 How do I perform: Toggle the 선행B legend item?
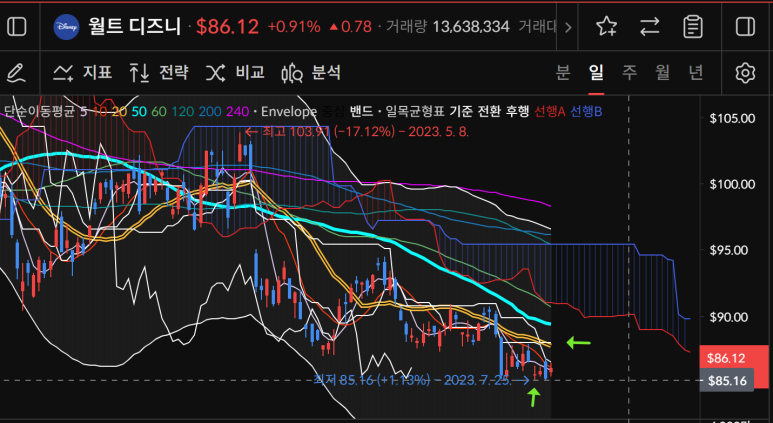[586, 111]
